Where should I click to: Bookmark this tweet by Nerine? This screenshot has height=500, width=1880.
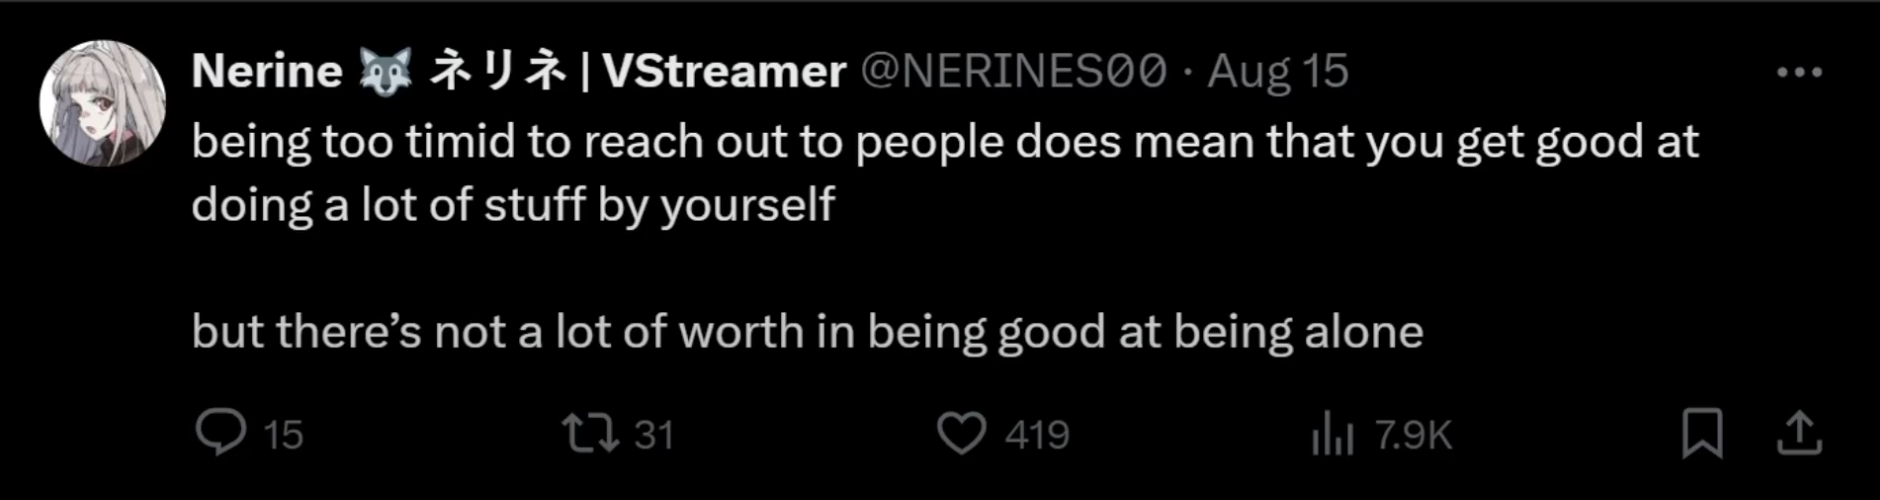(x=1702, y=433)
